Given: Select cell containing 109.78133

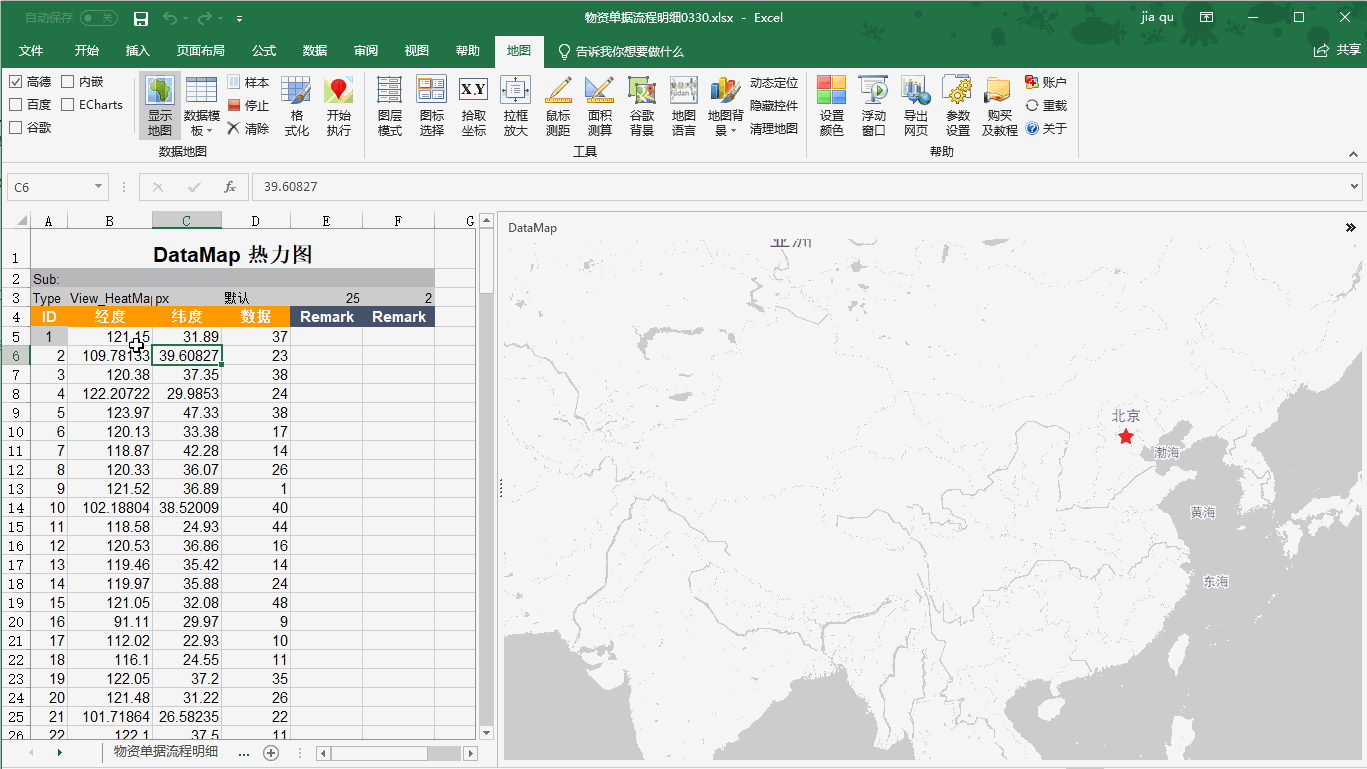Looking at the screenshot, I should [110, 355].
